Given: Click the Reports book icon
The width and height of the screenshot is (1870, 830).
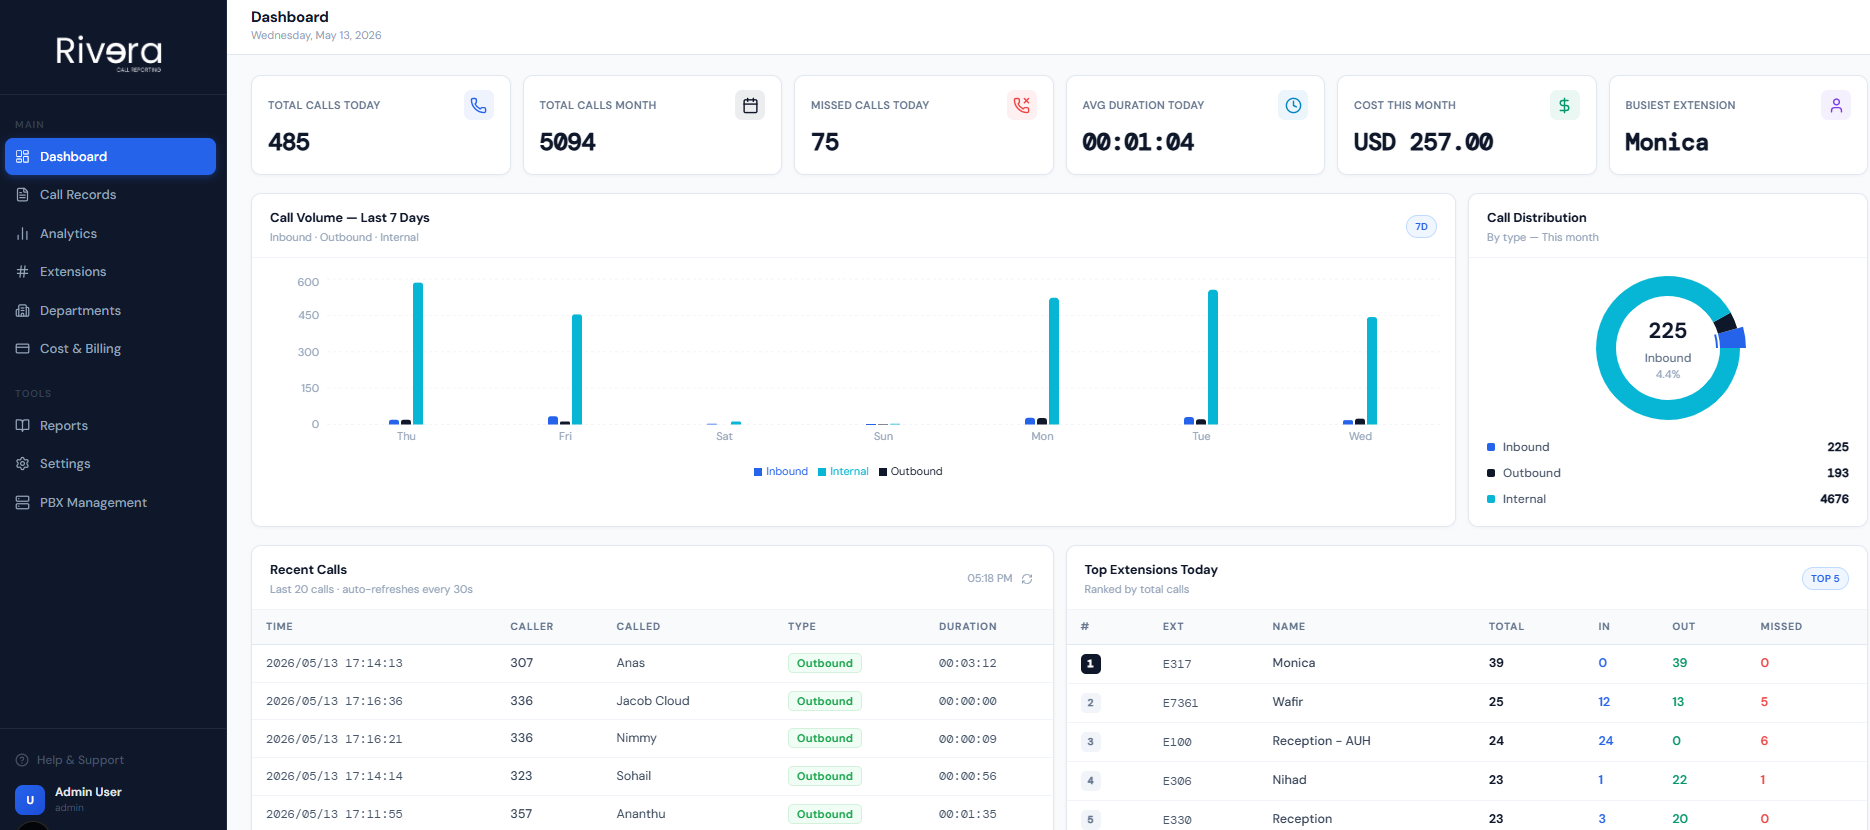Looking at the screenshot, I should pos(22,426).
